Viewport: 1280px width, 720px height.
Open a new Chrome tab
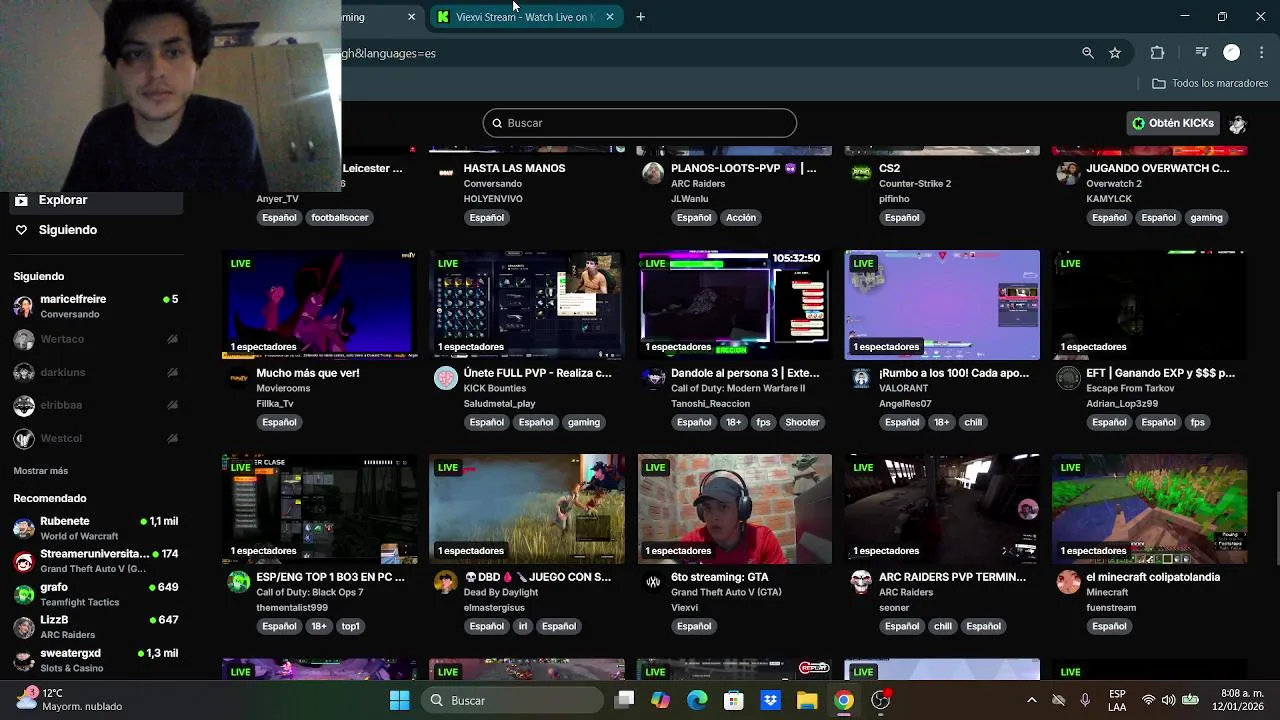point(641,17)
